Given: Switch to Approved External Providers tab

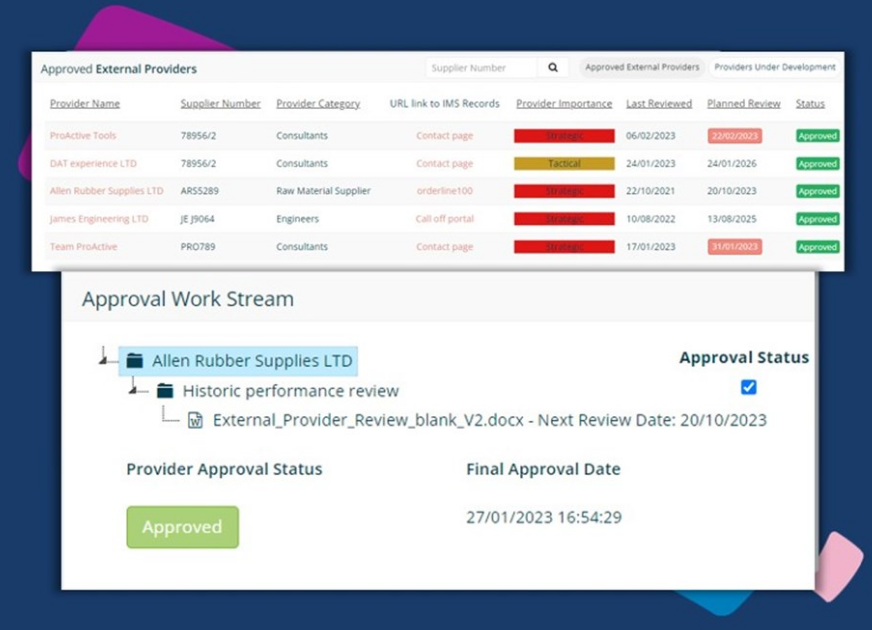Looking at the screenshot, I should tap(642, 68).
